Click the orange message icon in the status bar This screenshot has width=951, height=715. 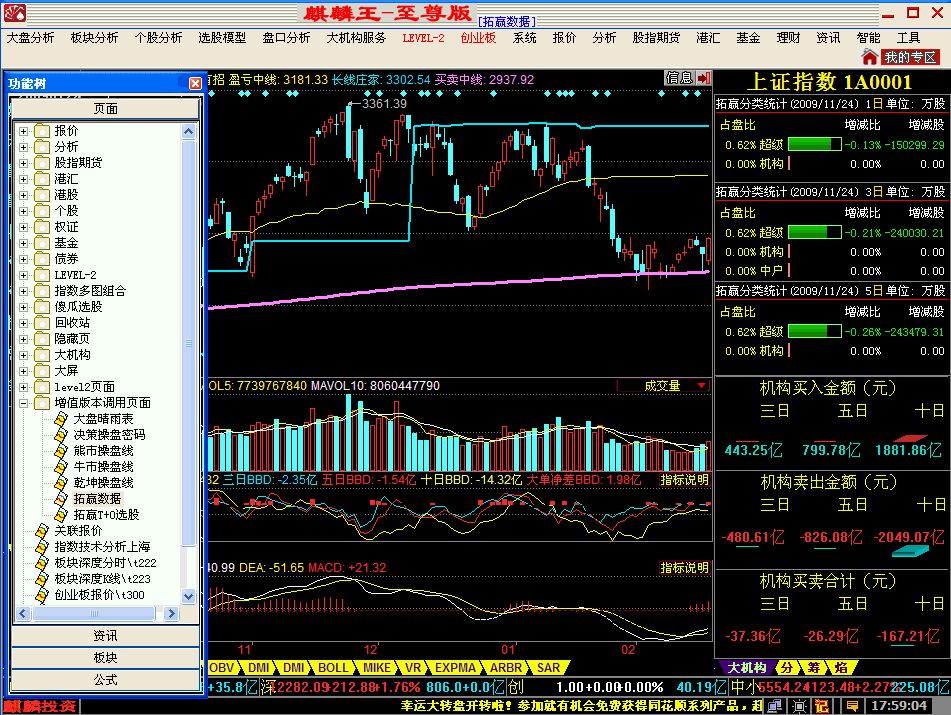pyautogui.click(x=852, y=706)
